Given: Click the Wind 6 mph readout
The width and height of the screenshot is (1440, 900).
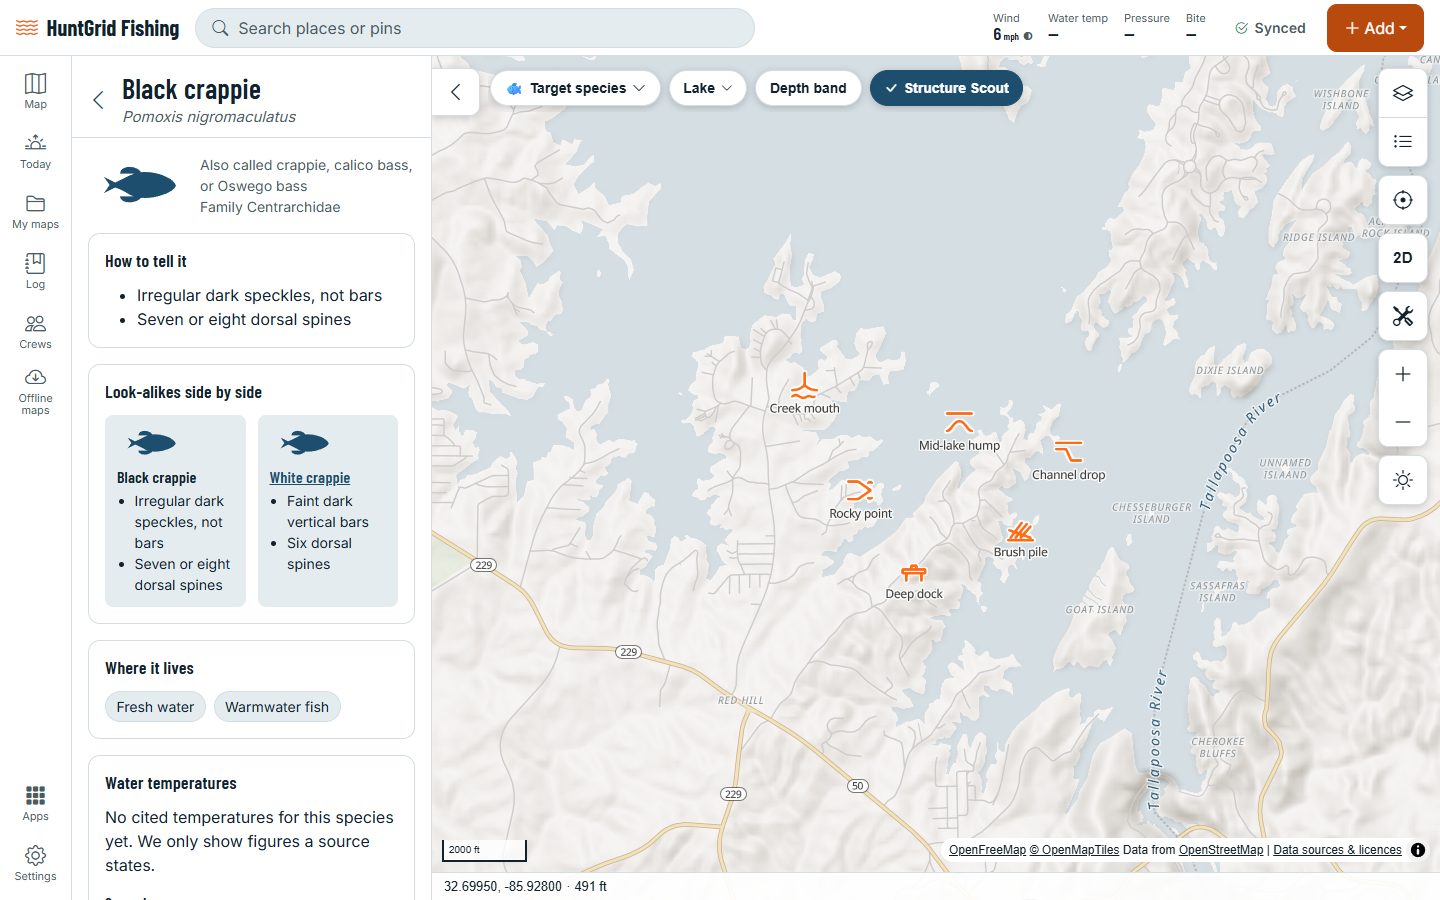Looking at the screenshot, I should tap(1012, 28).
